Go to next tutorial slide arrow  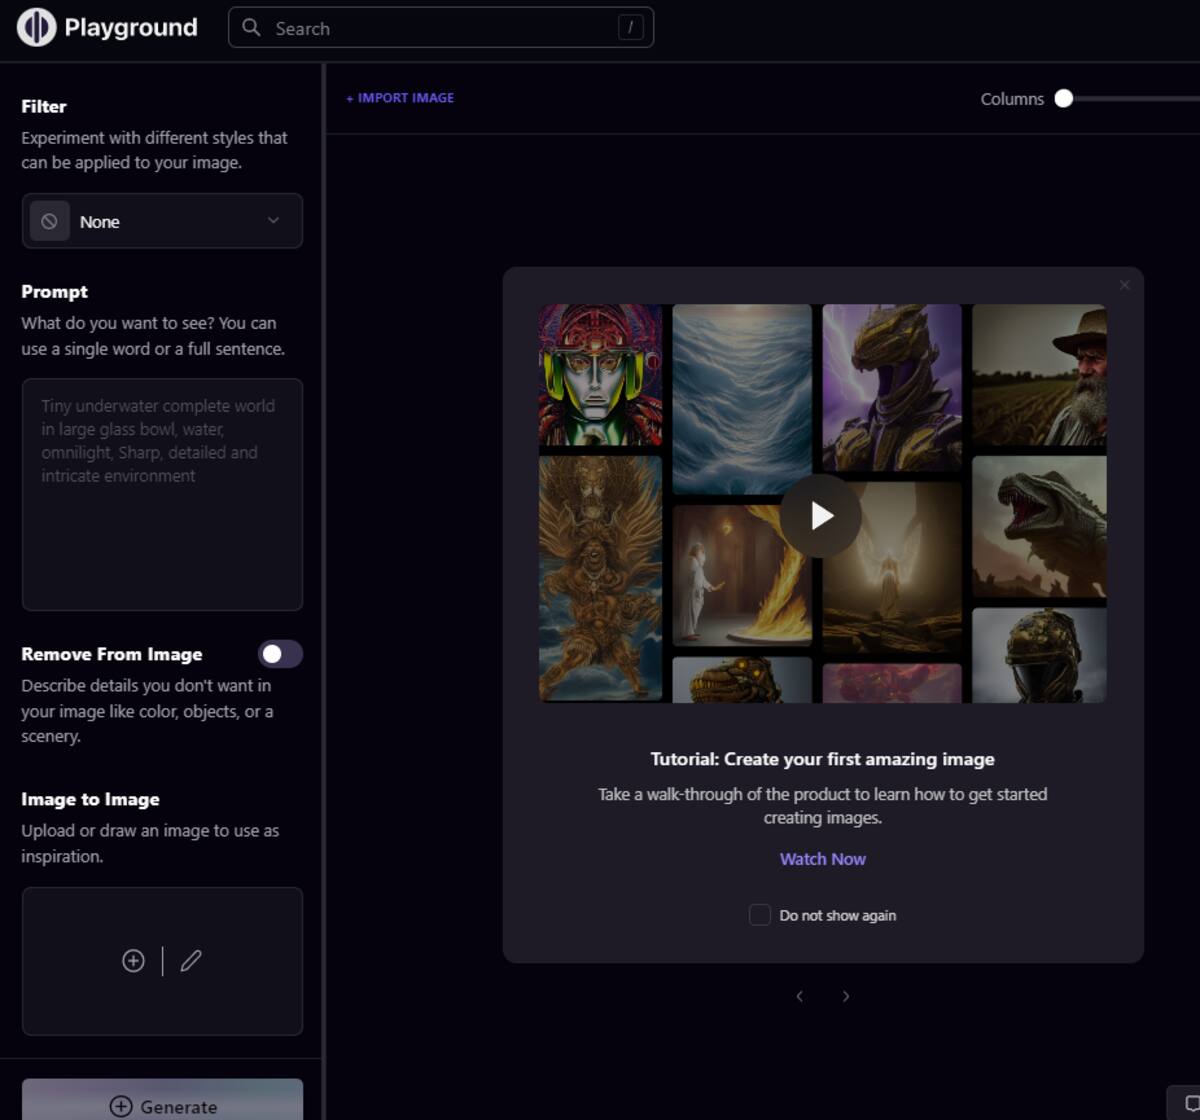[x=846, y=996]
